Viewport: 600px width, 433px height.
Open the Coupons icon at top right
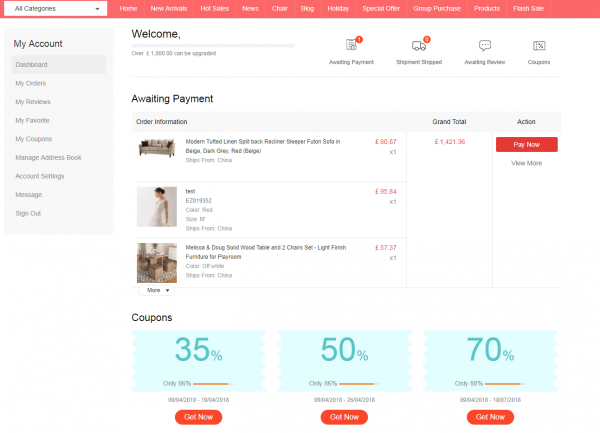539,46
